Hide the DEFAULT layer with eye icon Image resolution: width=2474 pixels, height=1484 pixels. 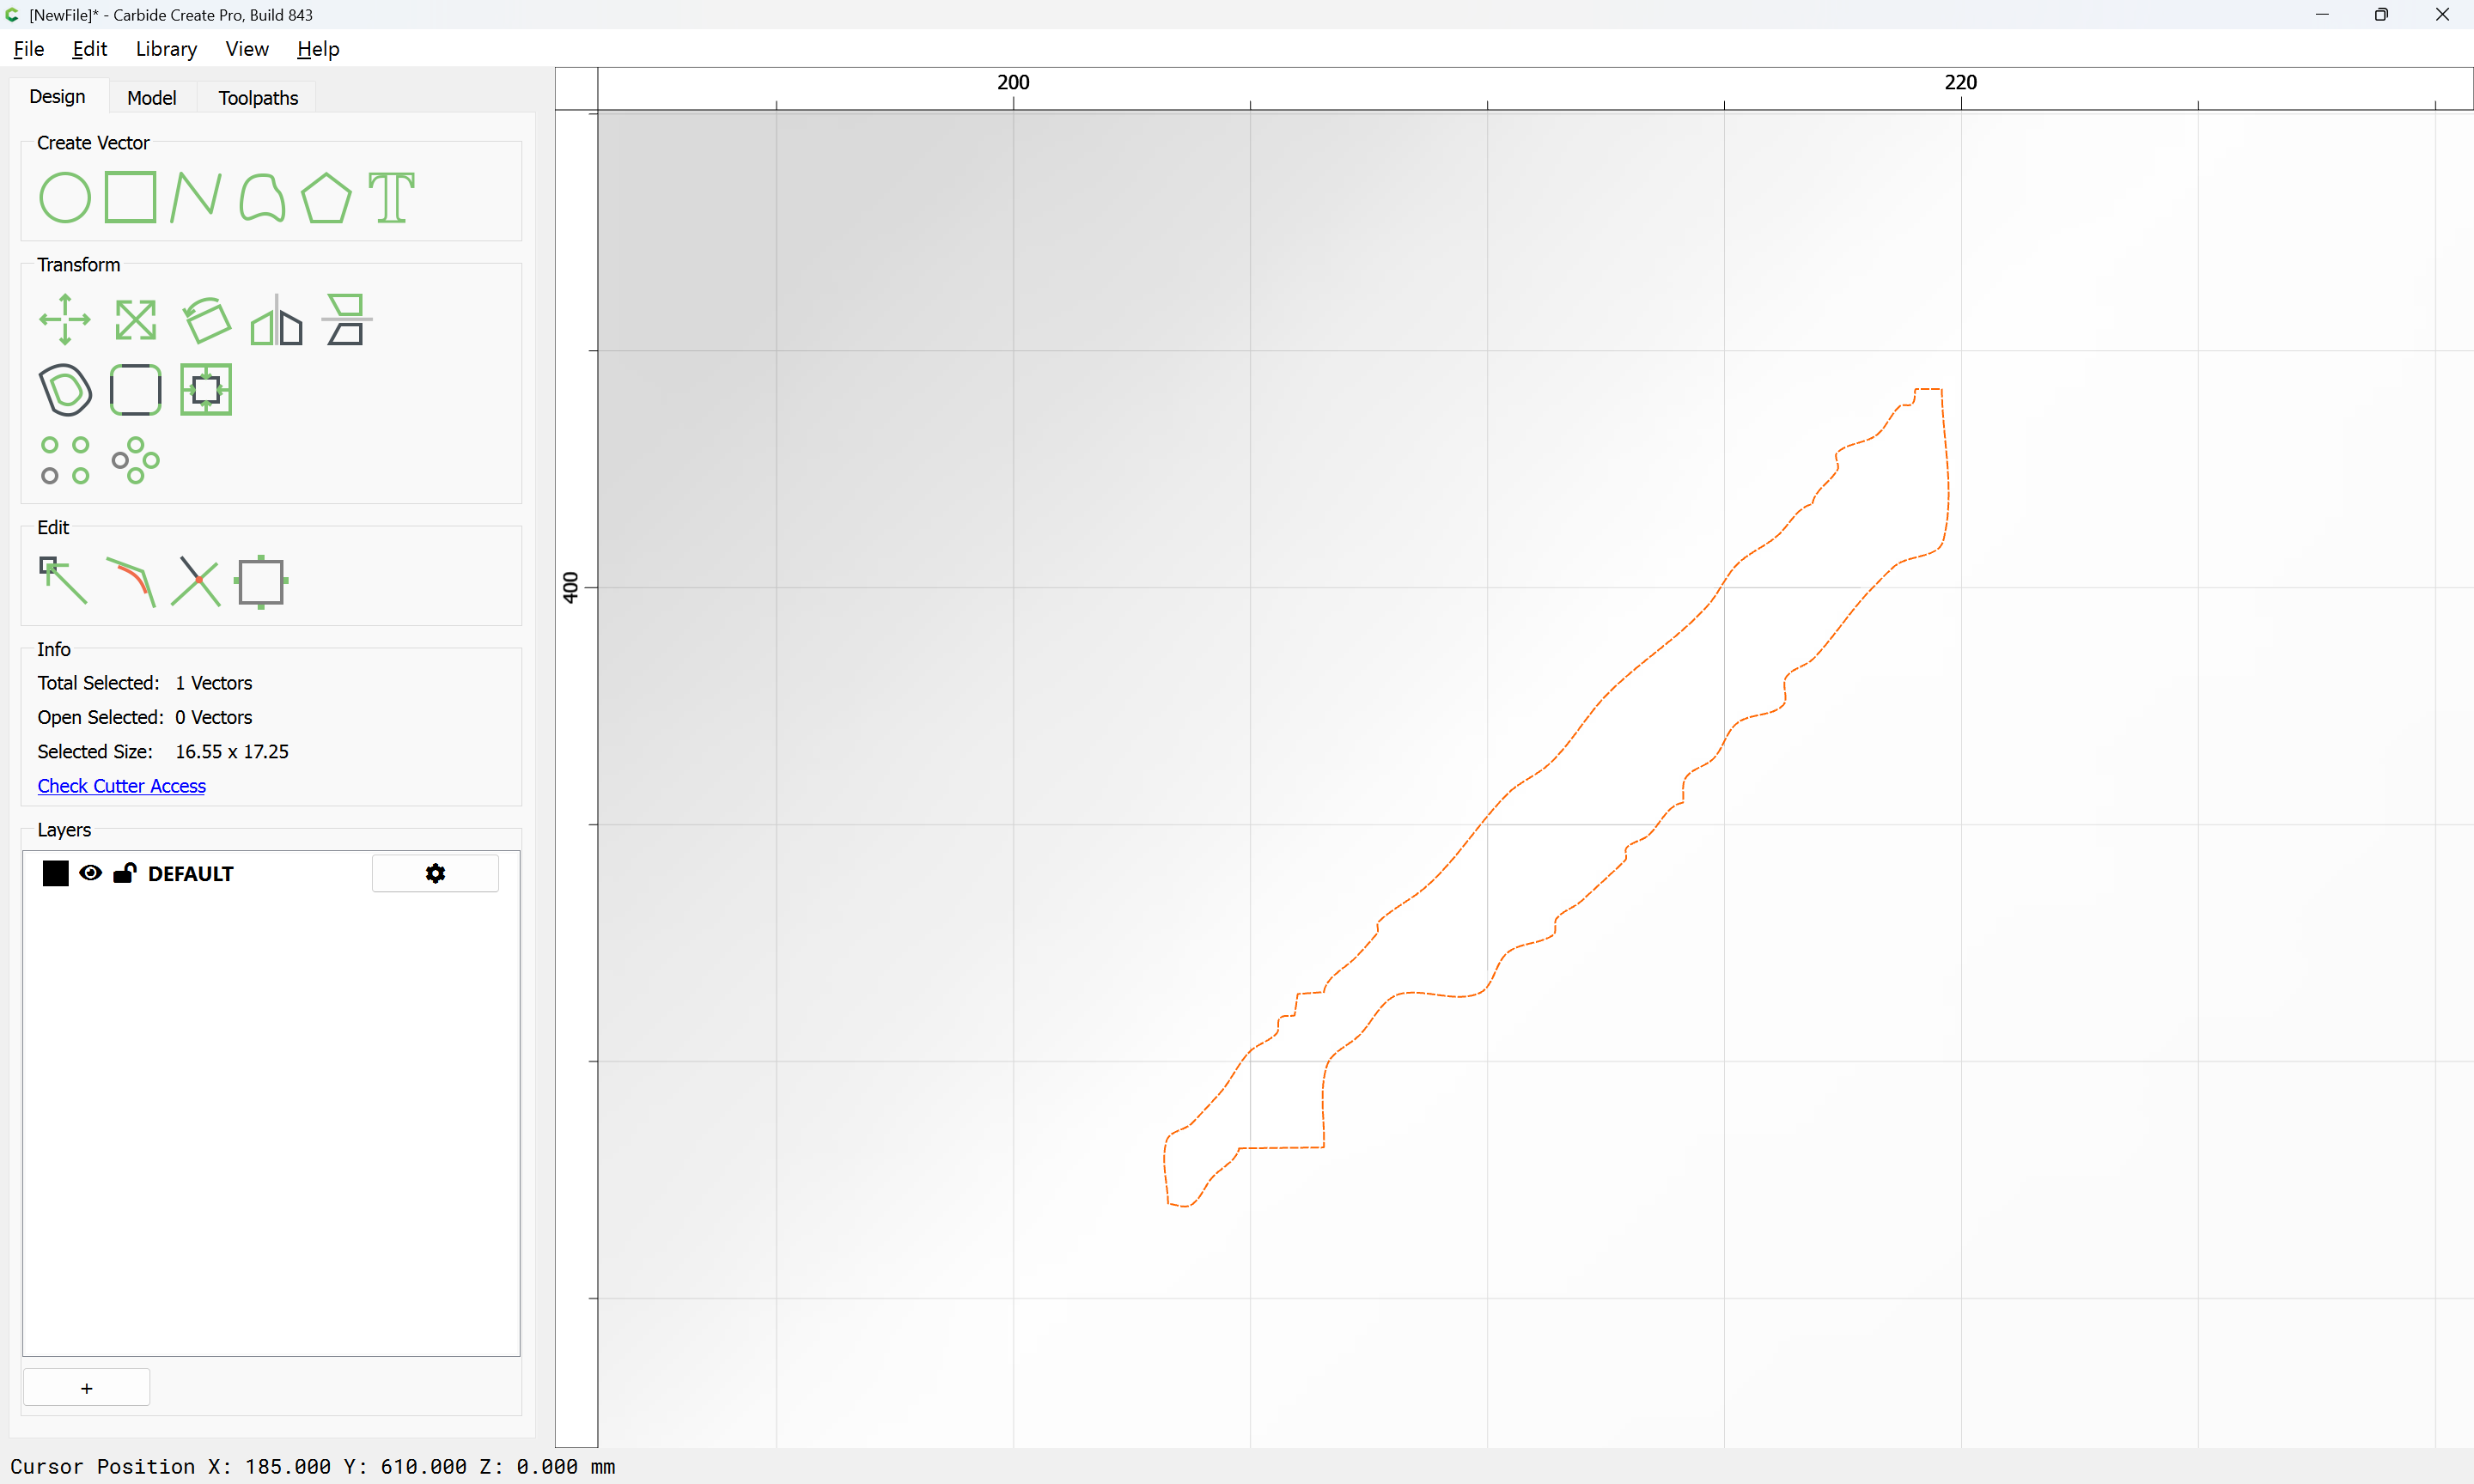[x=90, y=873]
